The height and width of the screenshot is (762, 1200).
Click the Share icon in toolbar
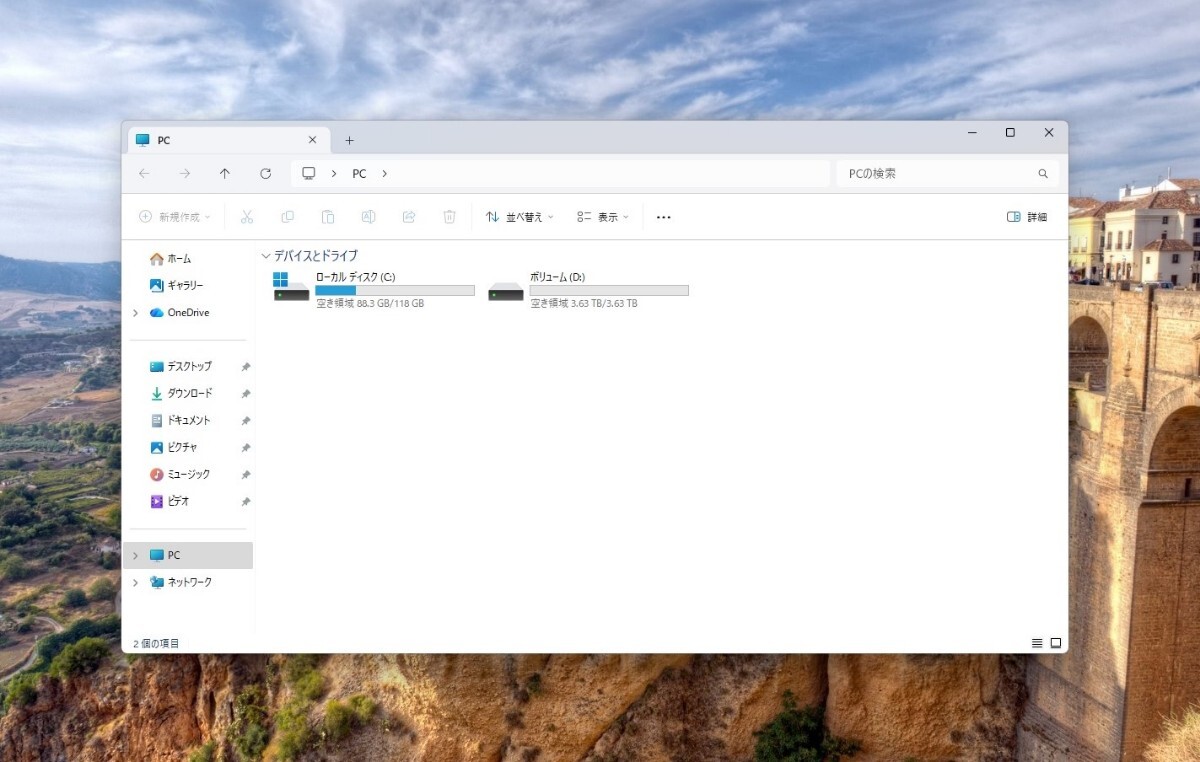click(409, 217)
